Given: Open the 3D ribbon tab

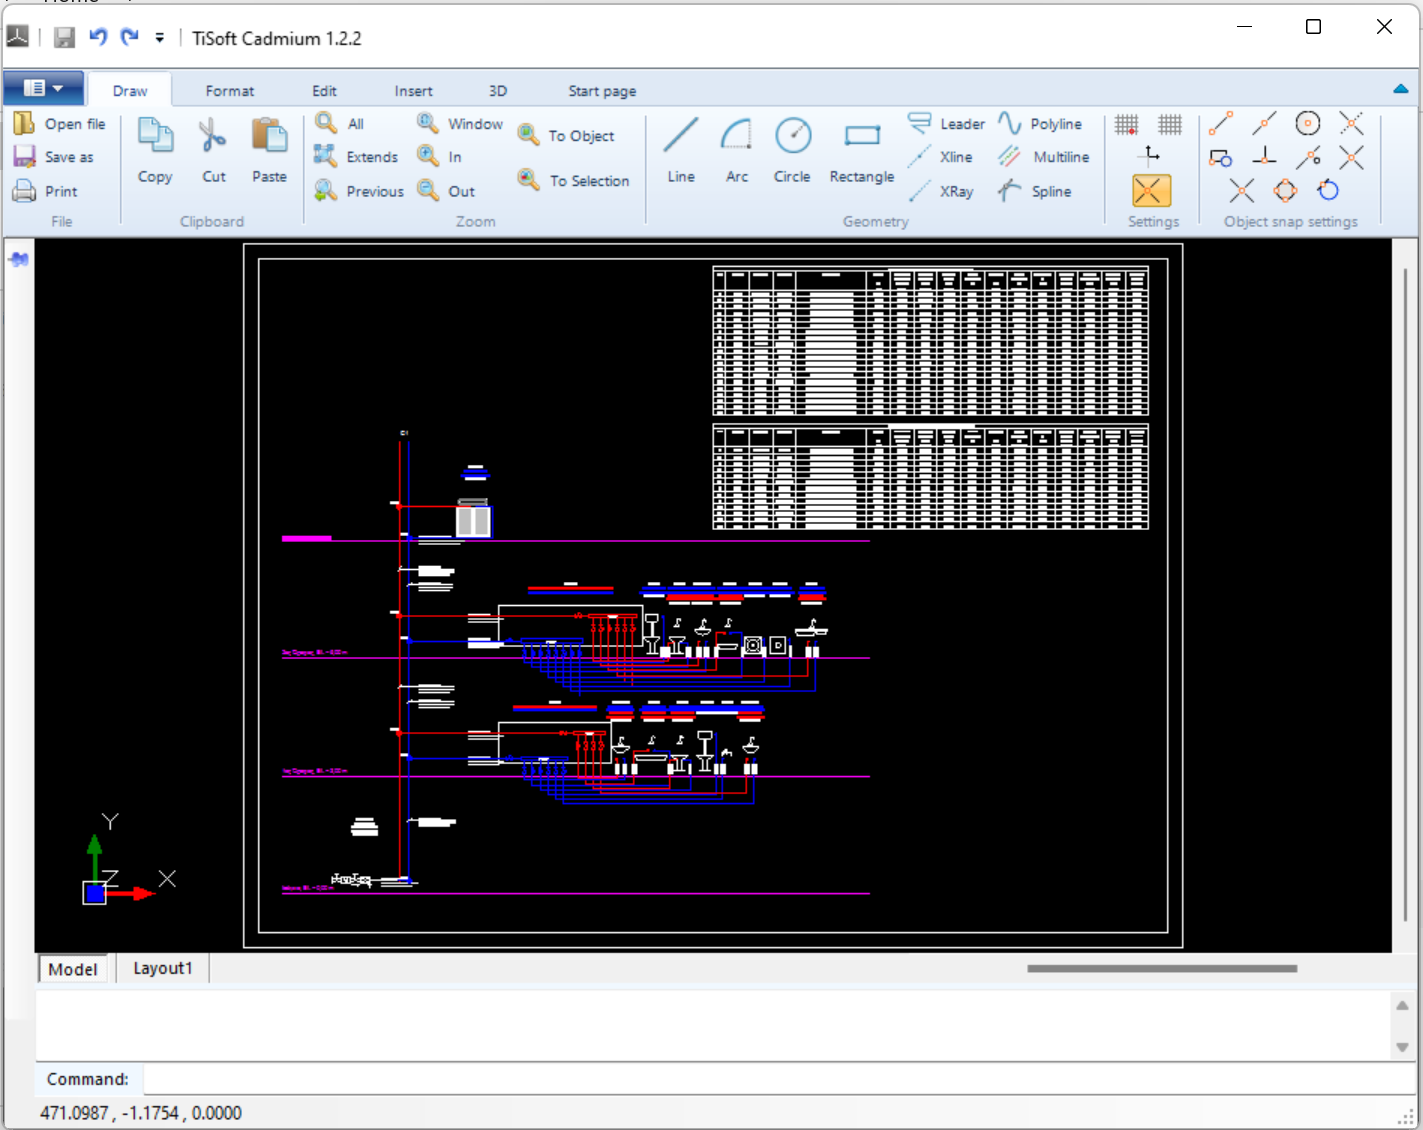Looking at the screenshot, I should 498,90.
